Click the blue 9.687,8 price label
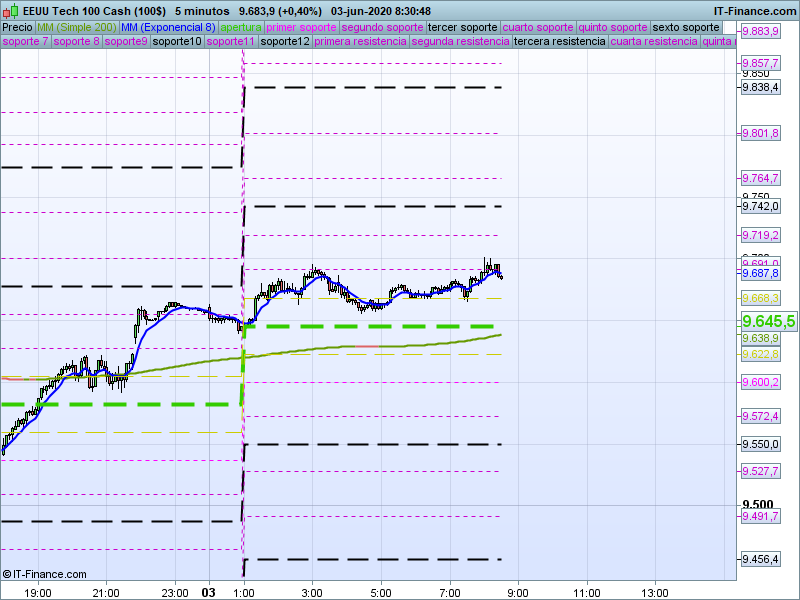Viewport: 800px width, 600px height. (x=760, y=273)
